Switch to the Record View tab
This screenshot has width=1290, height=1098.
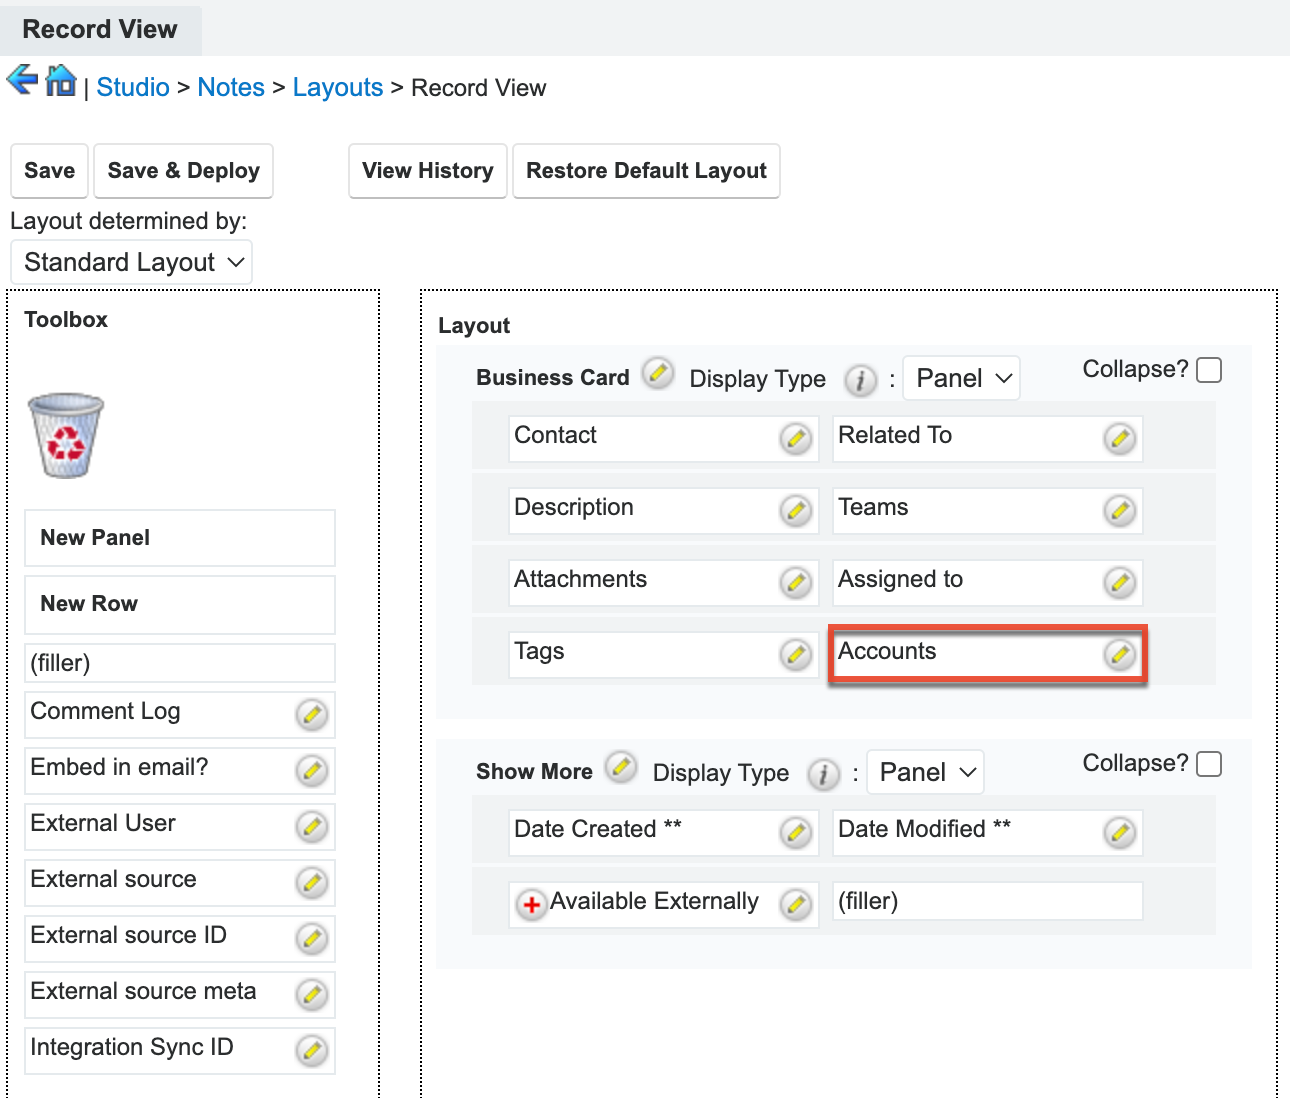pyautogui.click(x=100, y=29)
